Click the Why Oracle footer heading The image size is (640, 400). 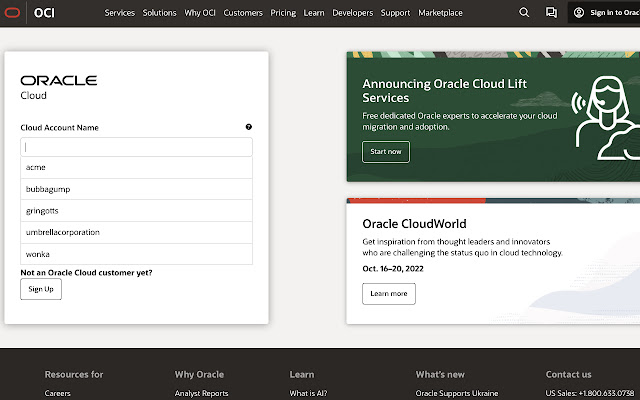[199, 374]
